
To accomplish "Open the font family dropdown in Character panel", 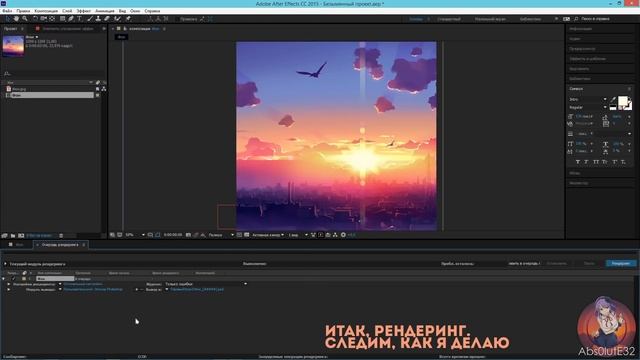I will pos(588,99).
